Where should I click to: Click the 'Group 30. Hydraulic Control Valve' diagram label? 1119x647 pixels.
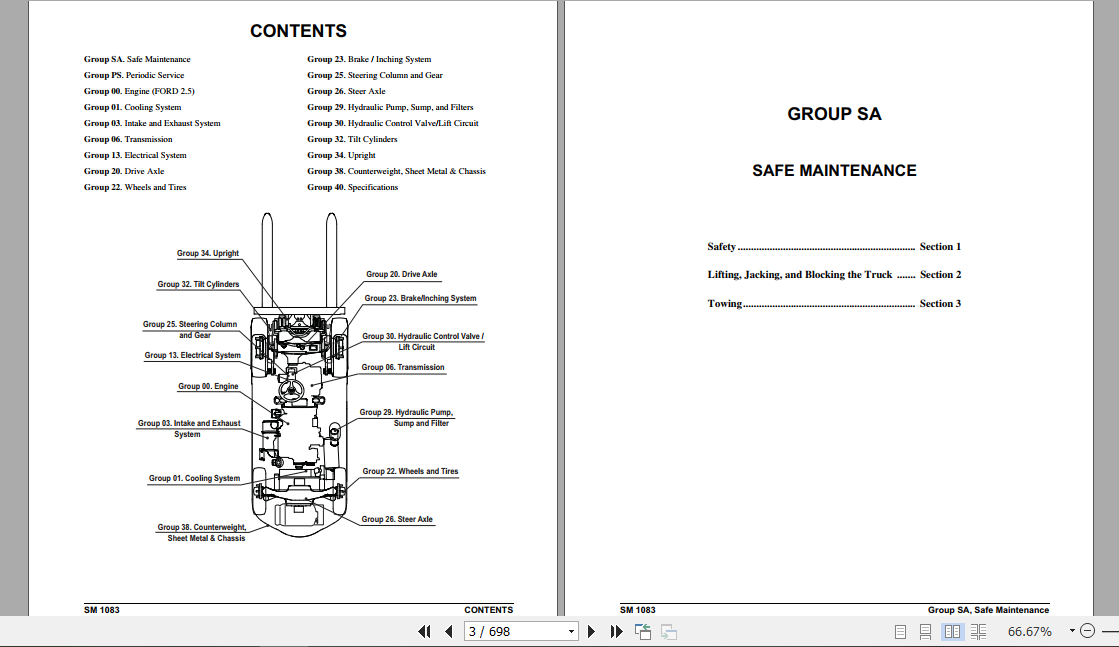click(x=423, y=342)
